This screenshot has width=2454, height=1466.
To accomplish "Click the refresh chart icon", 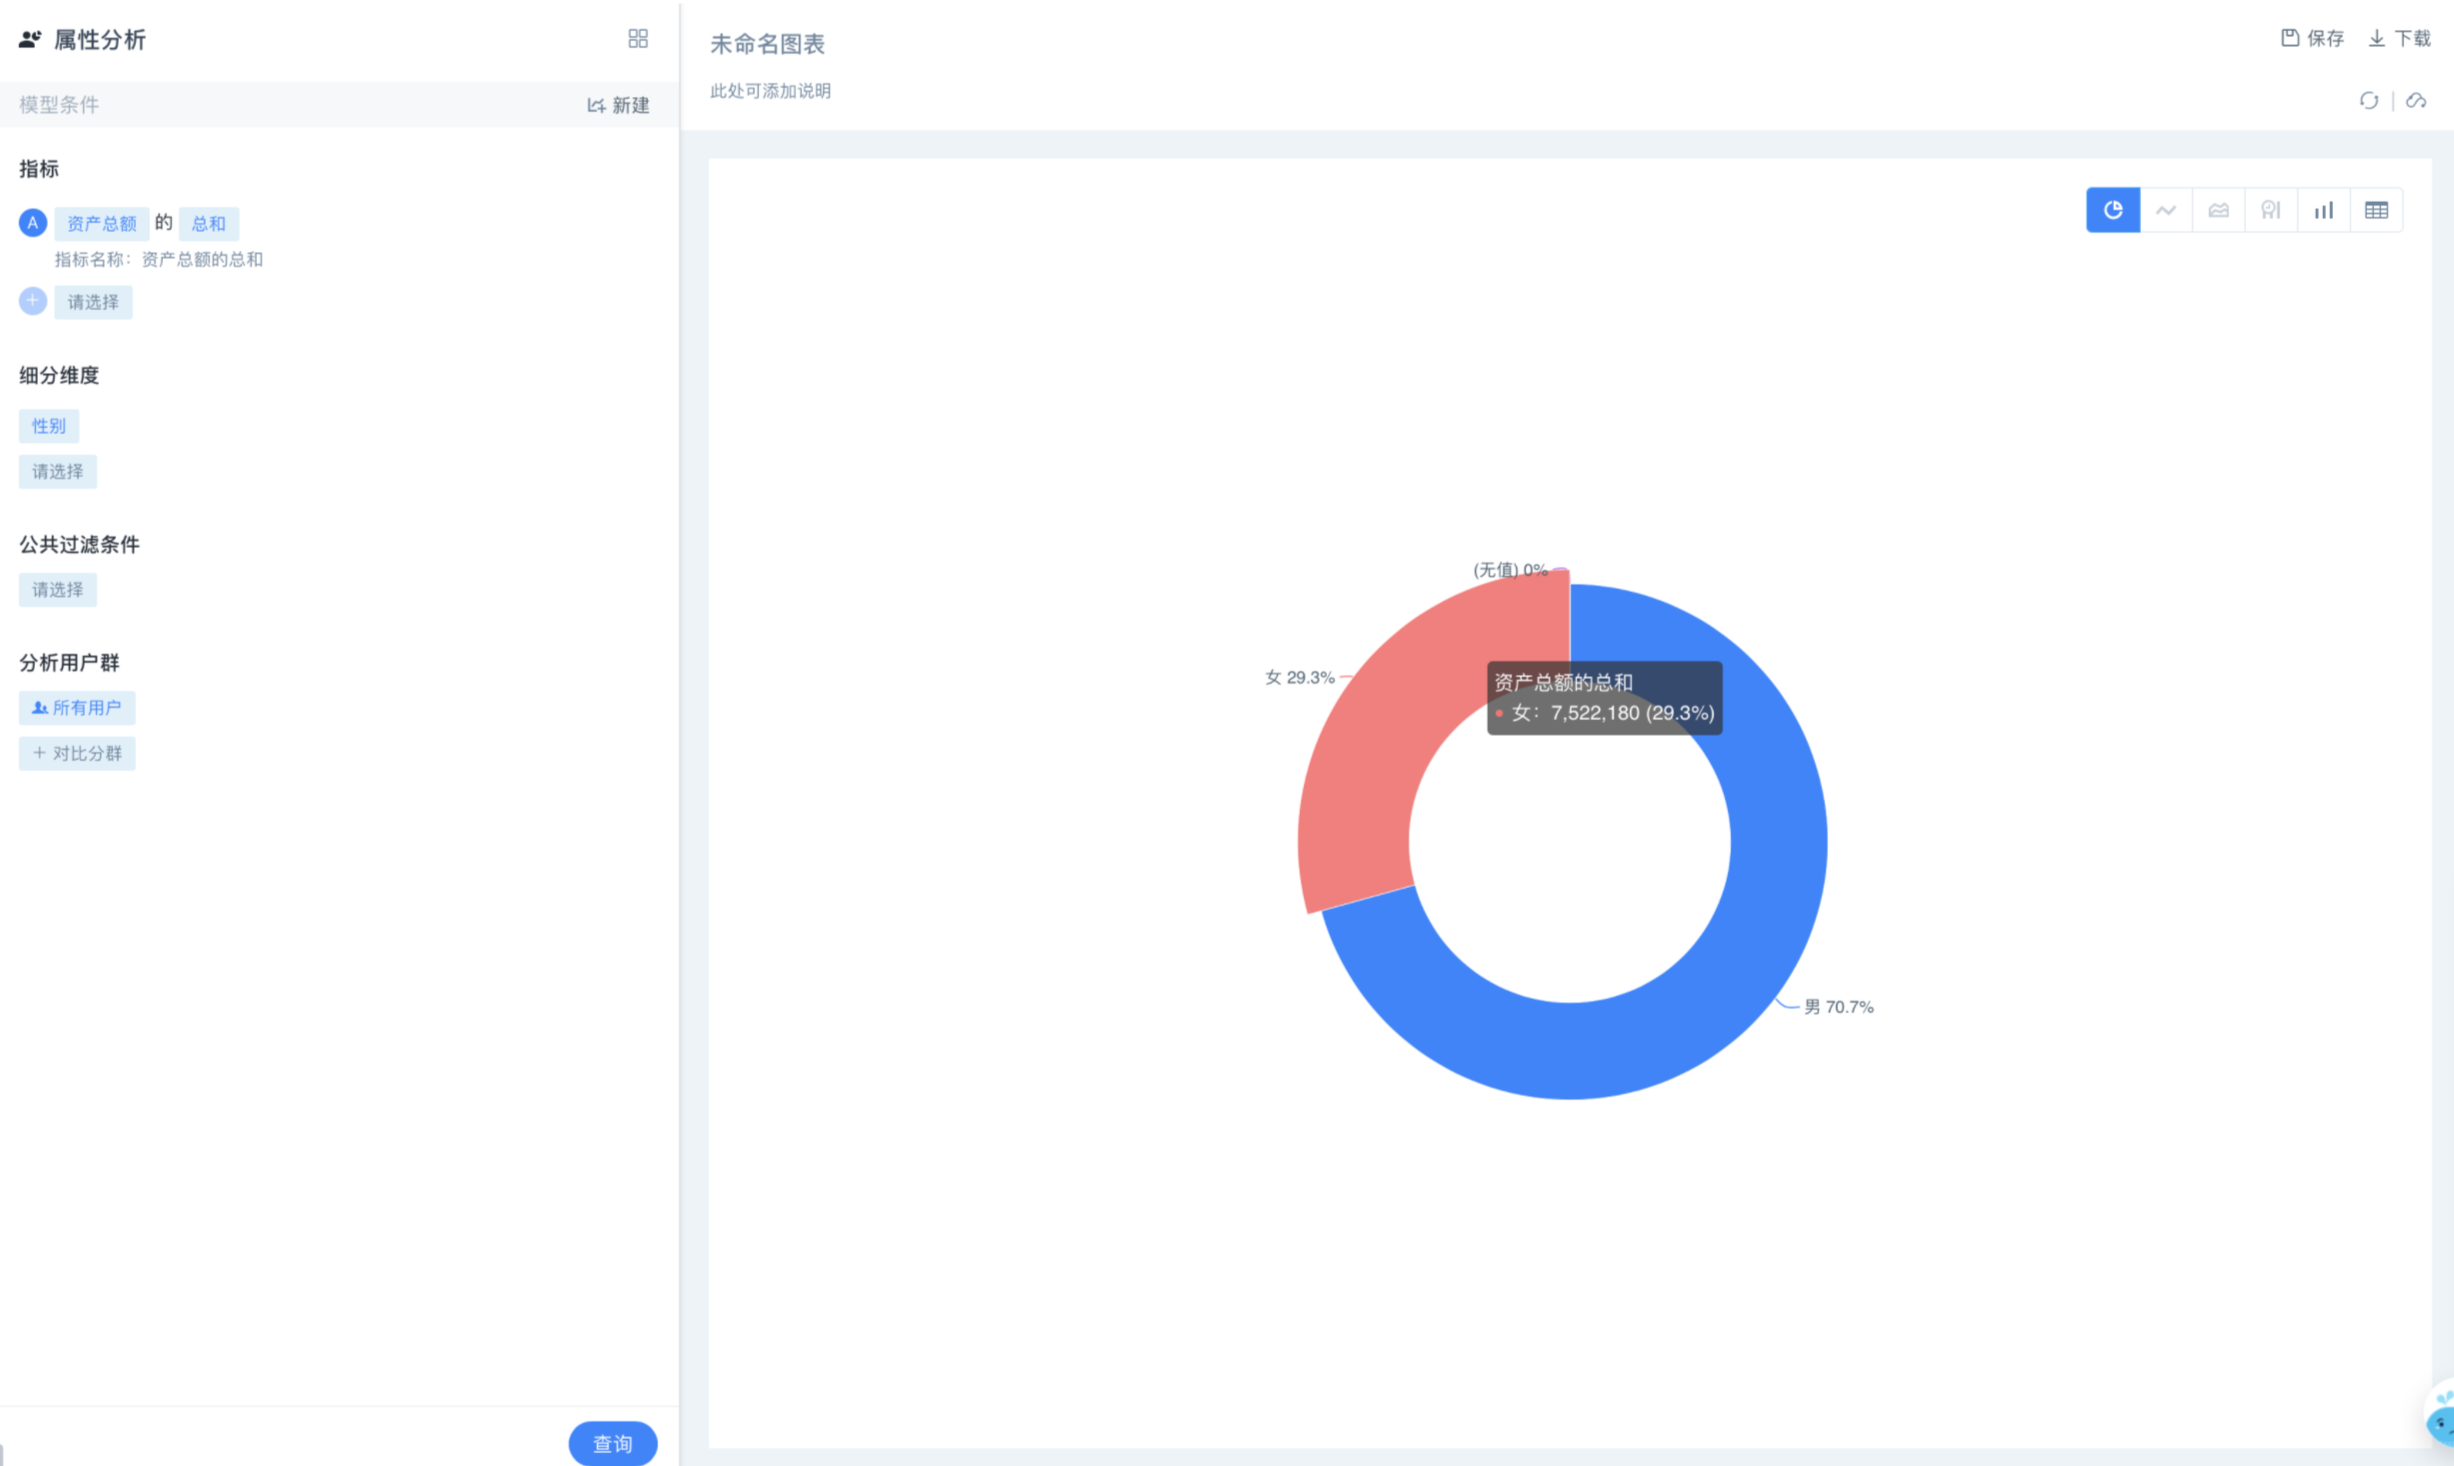I will point(2368,100).
